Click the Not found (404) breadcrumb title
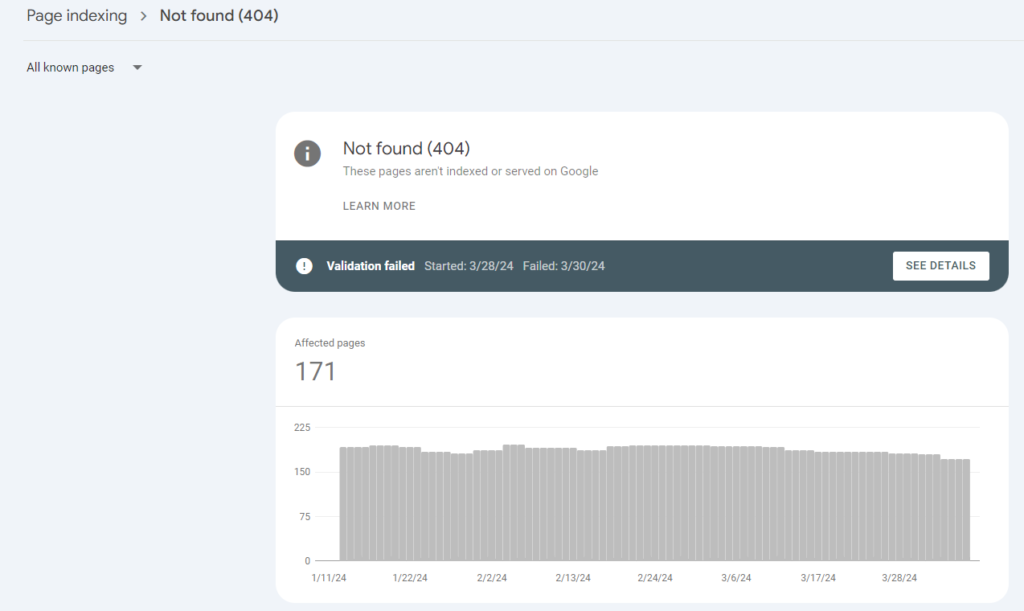Viewport: 1024px width, 611px height. pyautogui.click(x=219, y=16)
